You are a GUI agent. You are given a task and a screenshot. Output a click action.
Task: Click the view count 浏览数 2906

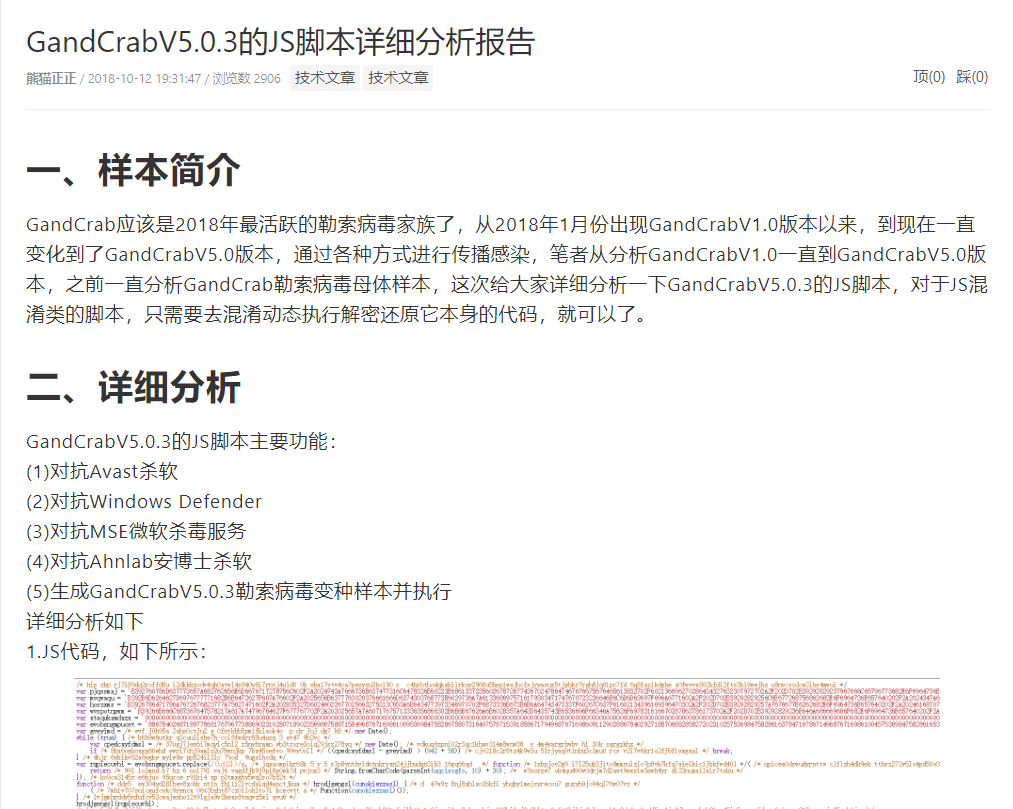click(x=247, y=79)
